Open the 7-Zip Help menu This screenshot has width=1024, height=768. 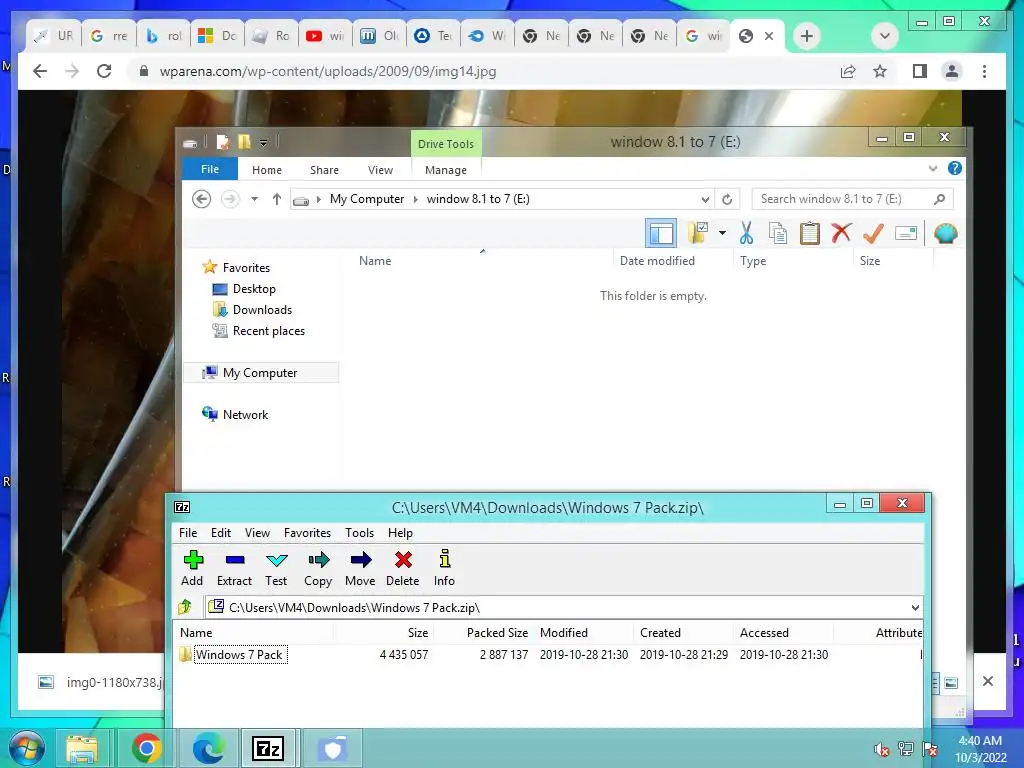400,533
